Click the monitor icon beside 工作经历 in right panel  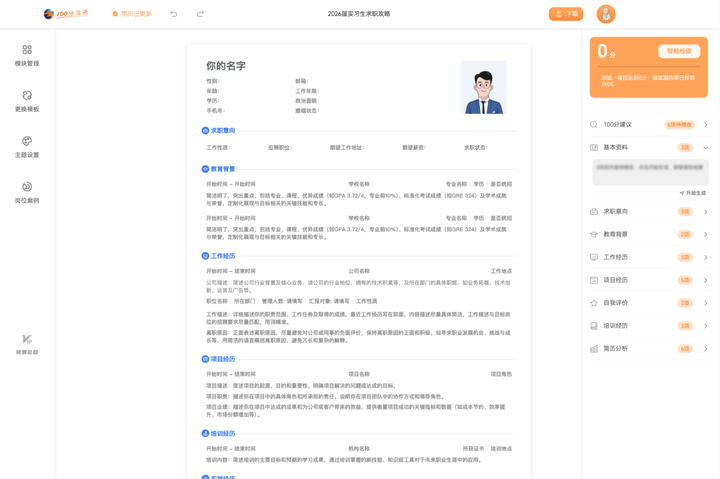(x=594, y=257)
